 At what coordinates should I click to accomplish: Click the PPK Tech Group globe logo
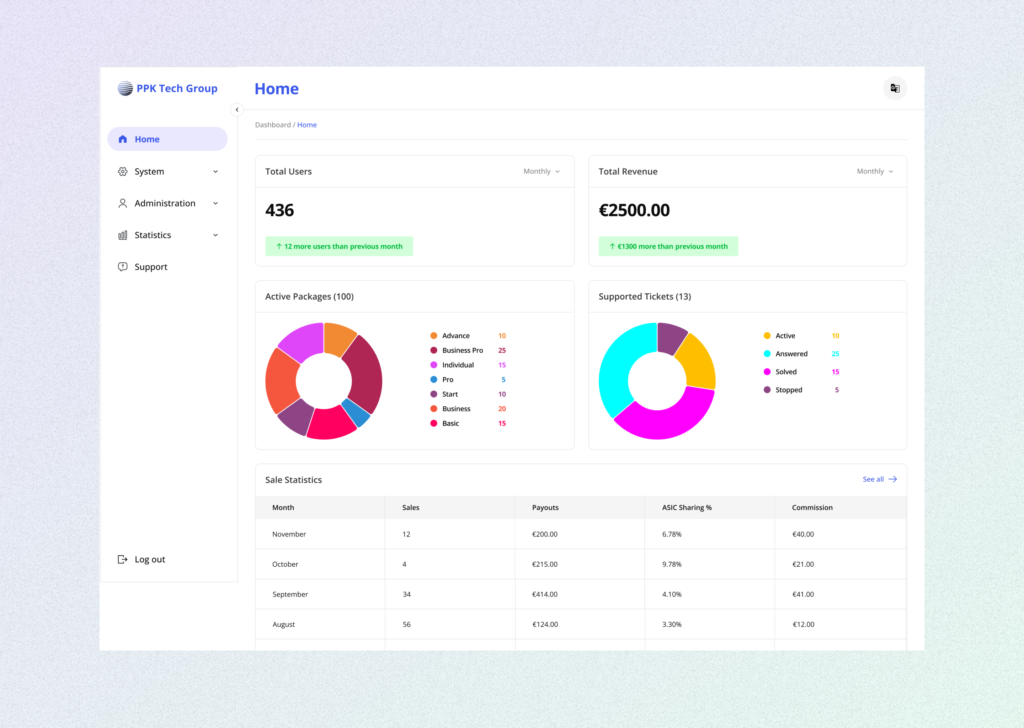pos(125,88)
